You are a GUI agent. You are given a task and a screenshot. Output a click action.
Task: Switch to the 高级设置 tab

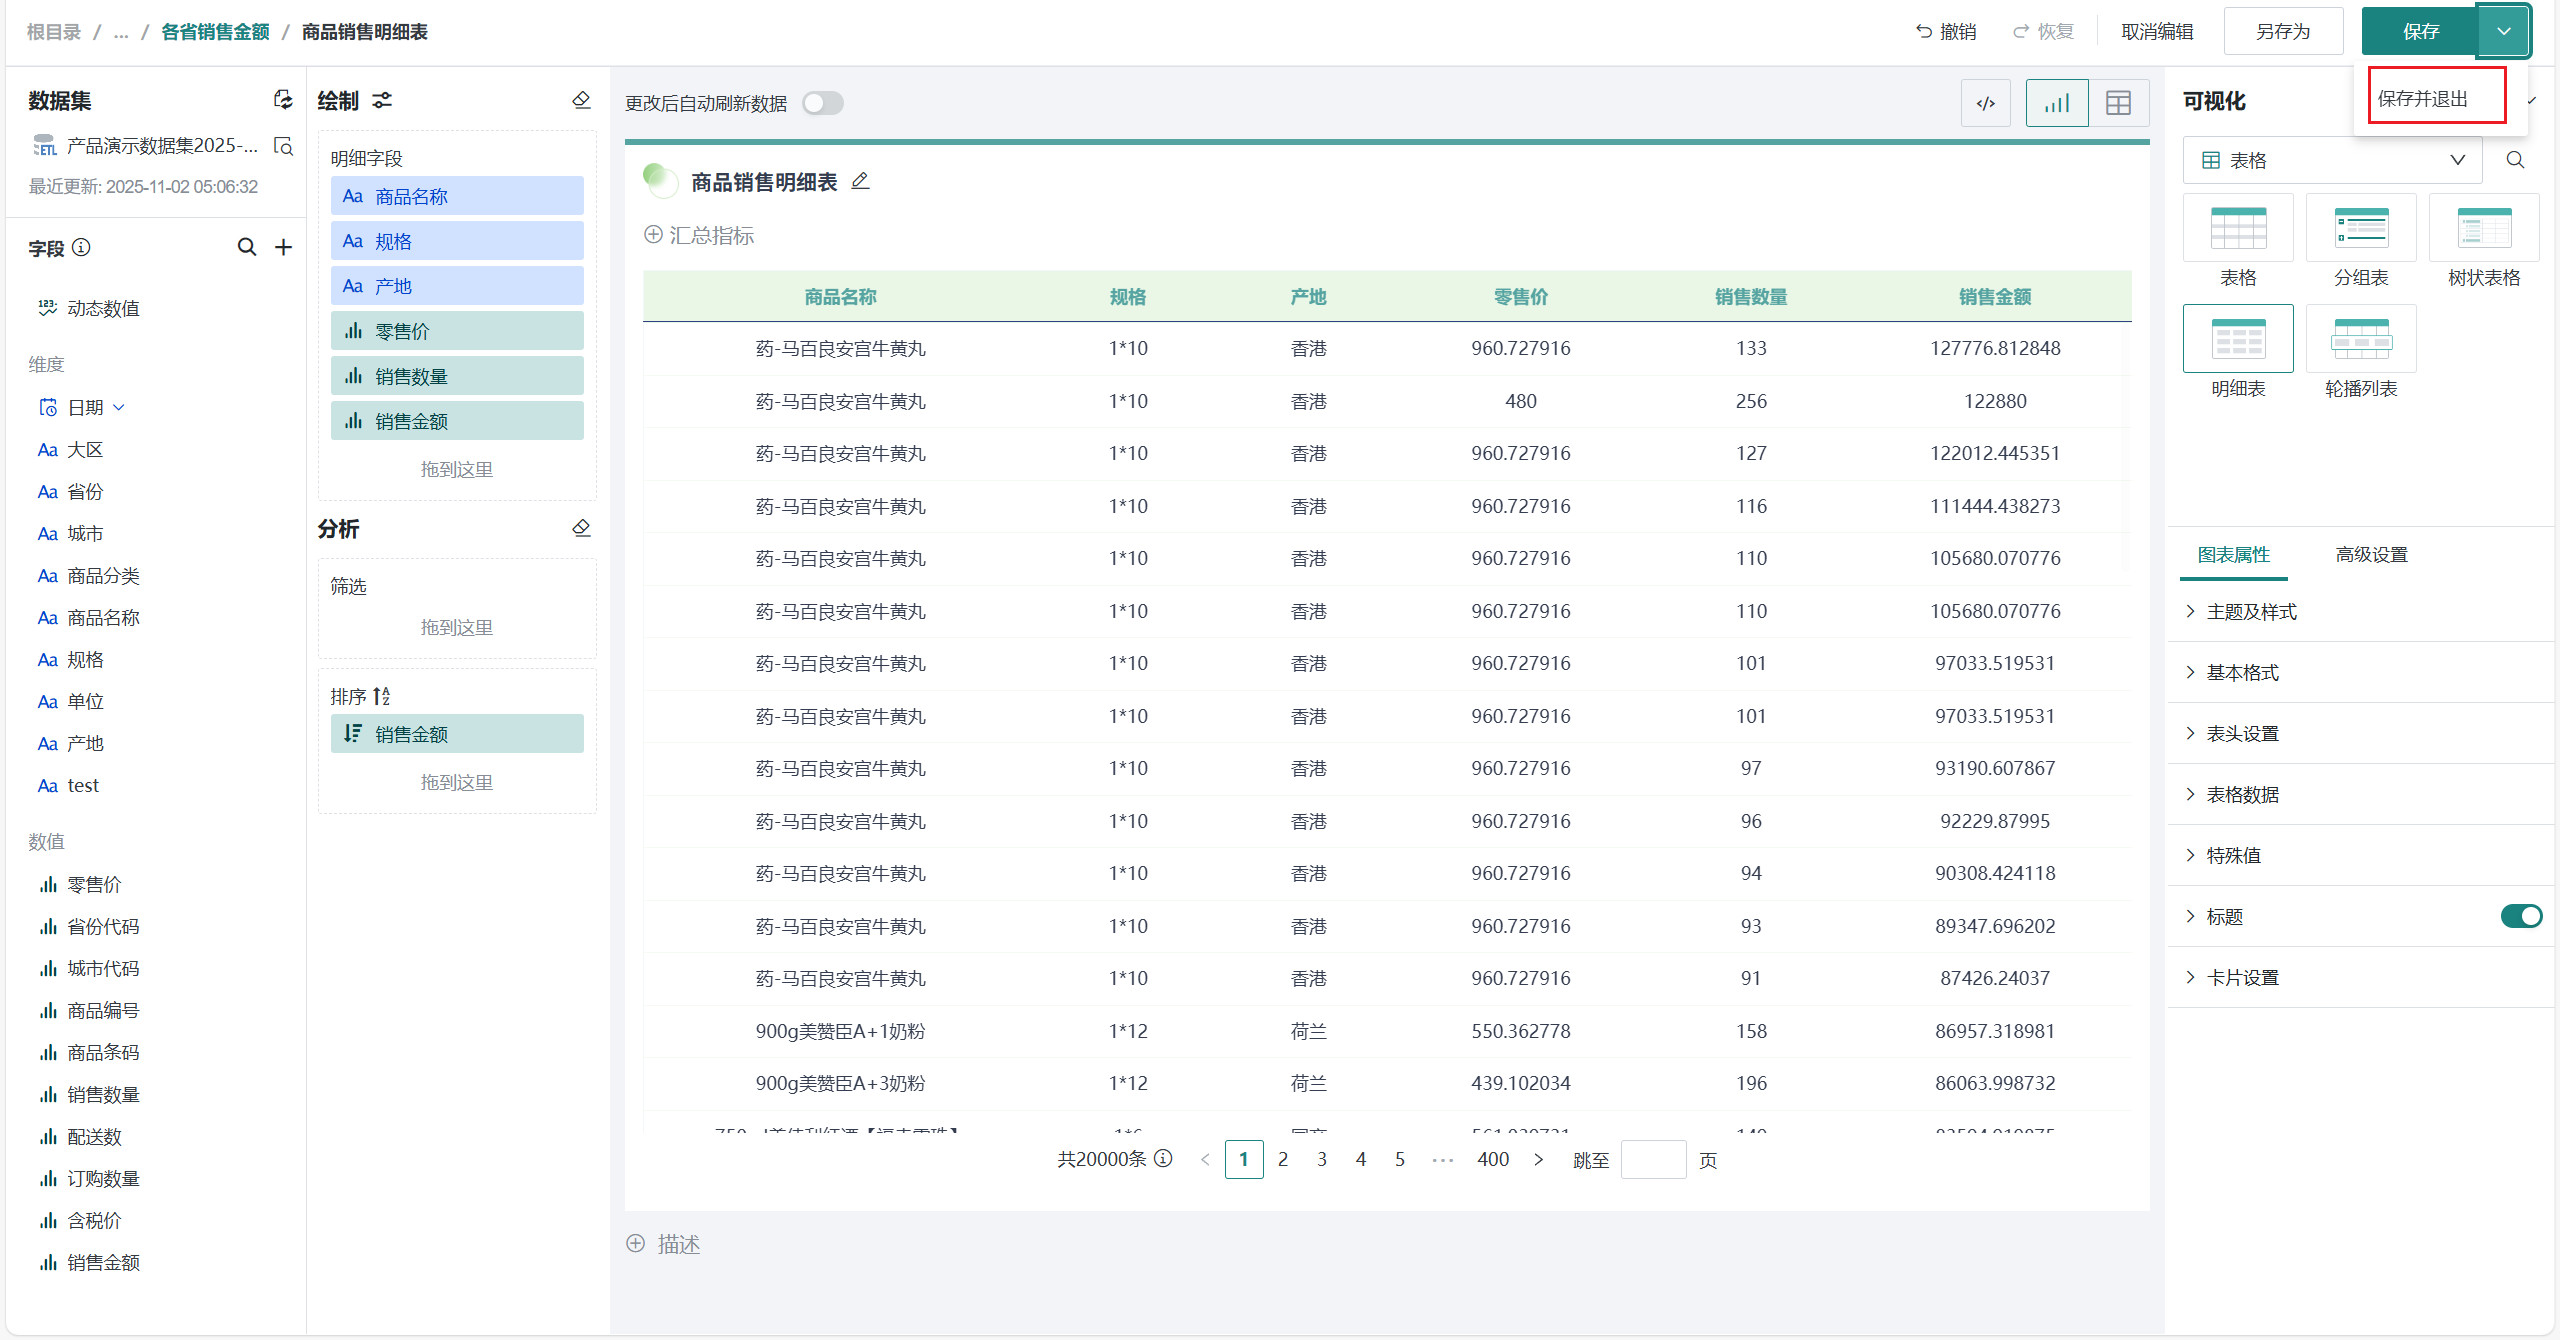tap(2371, 554)
